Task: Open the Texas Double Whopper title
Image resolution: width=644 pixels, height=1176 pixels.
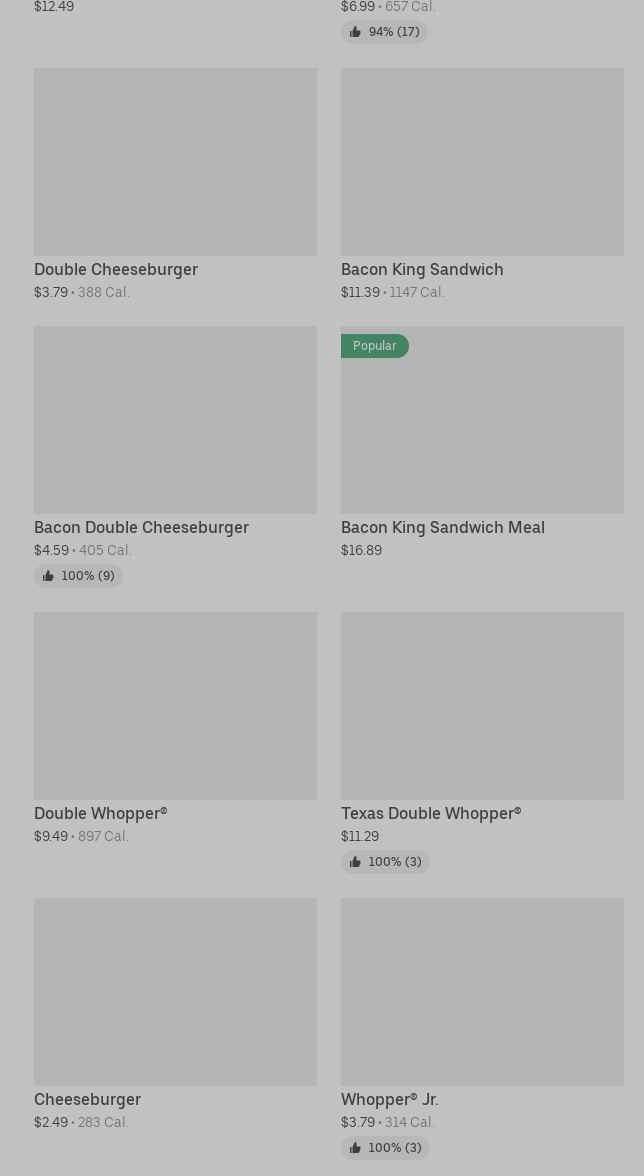Action: click(x=431, y=813)
